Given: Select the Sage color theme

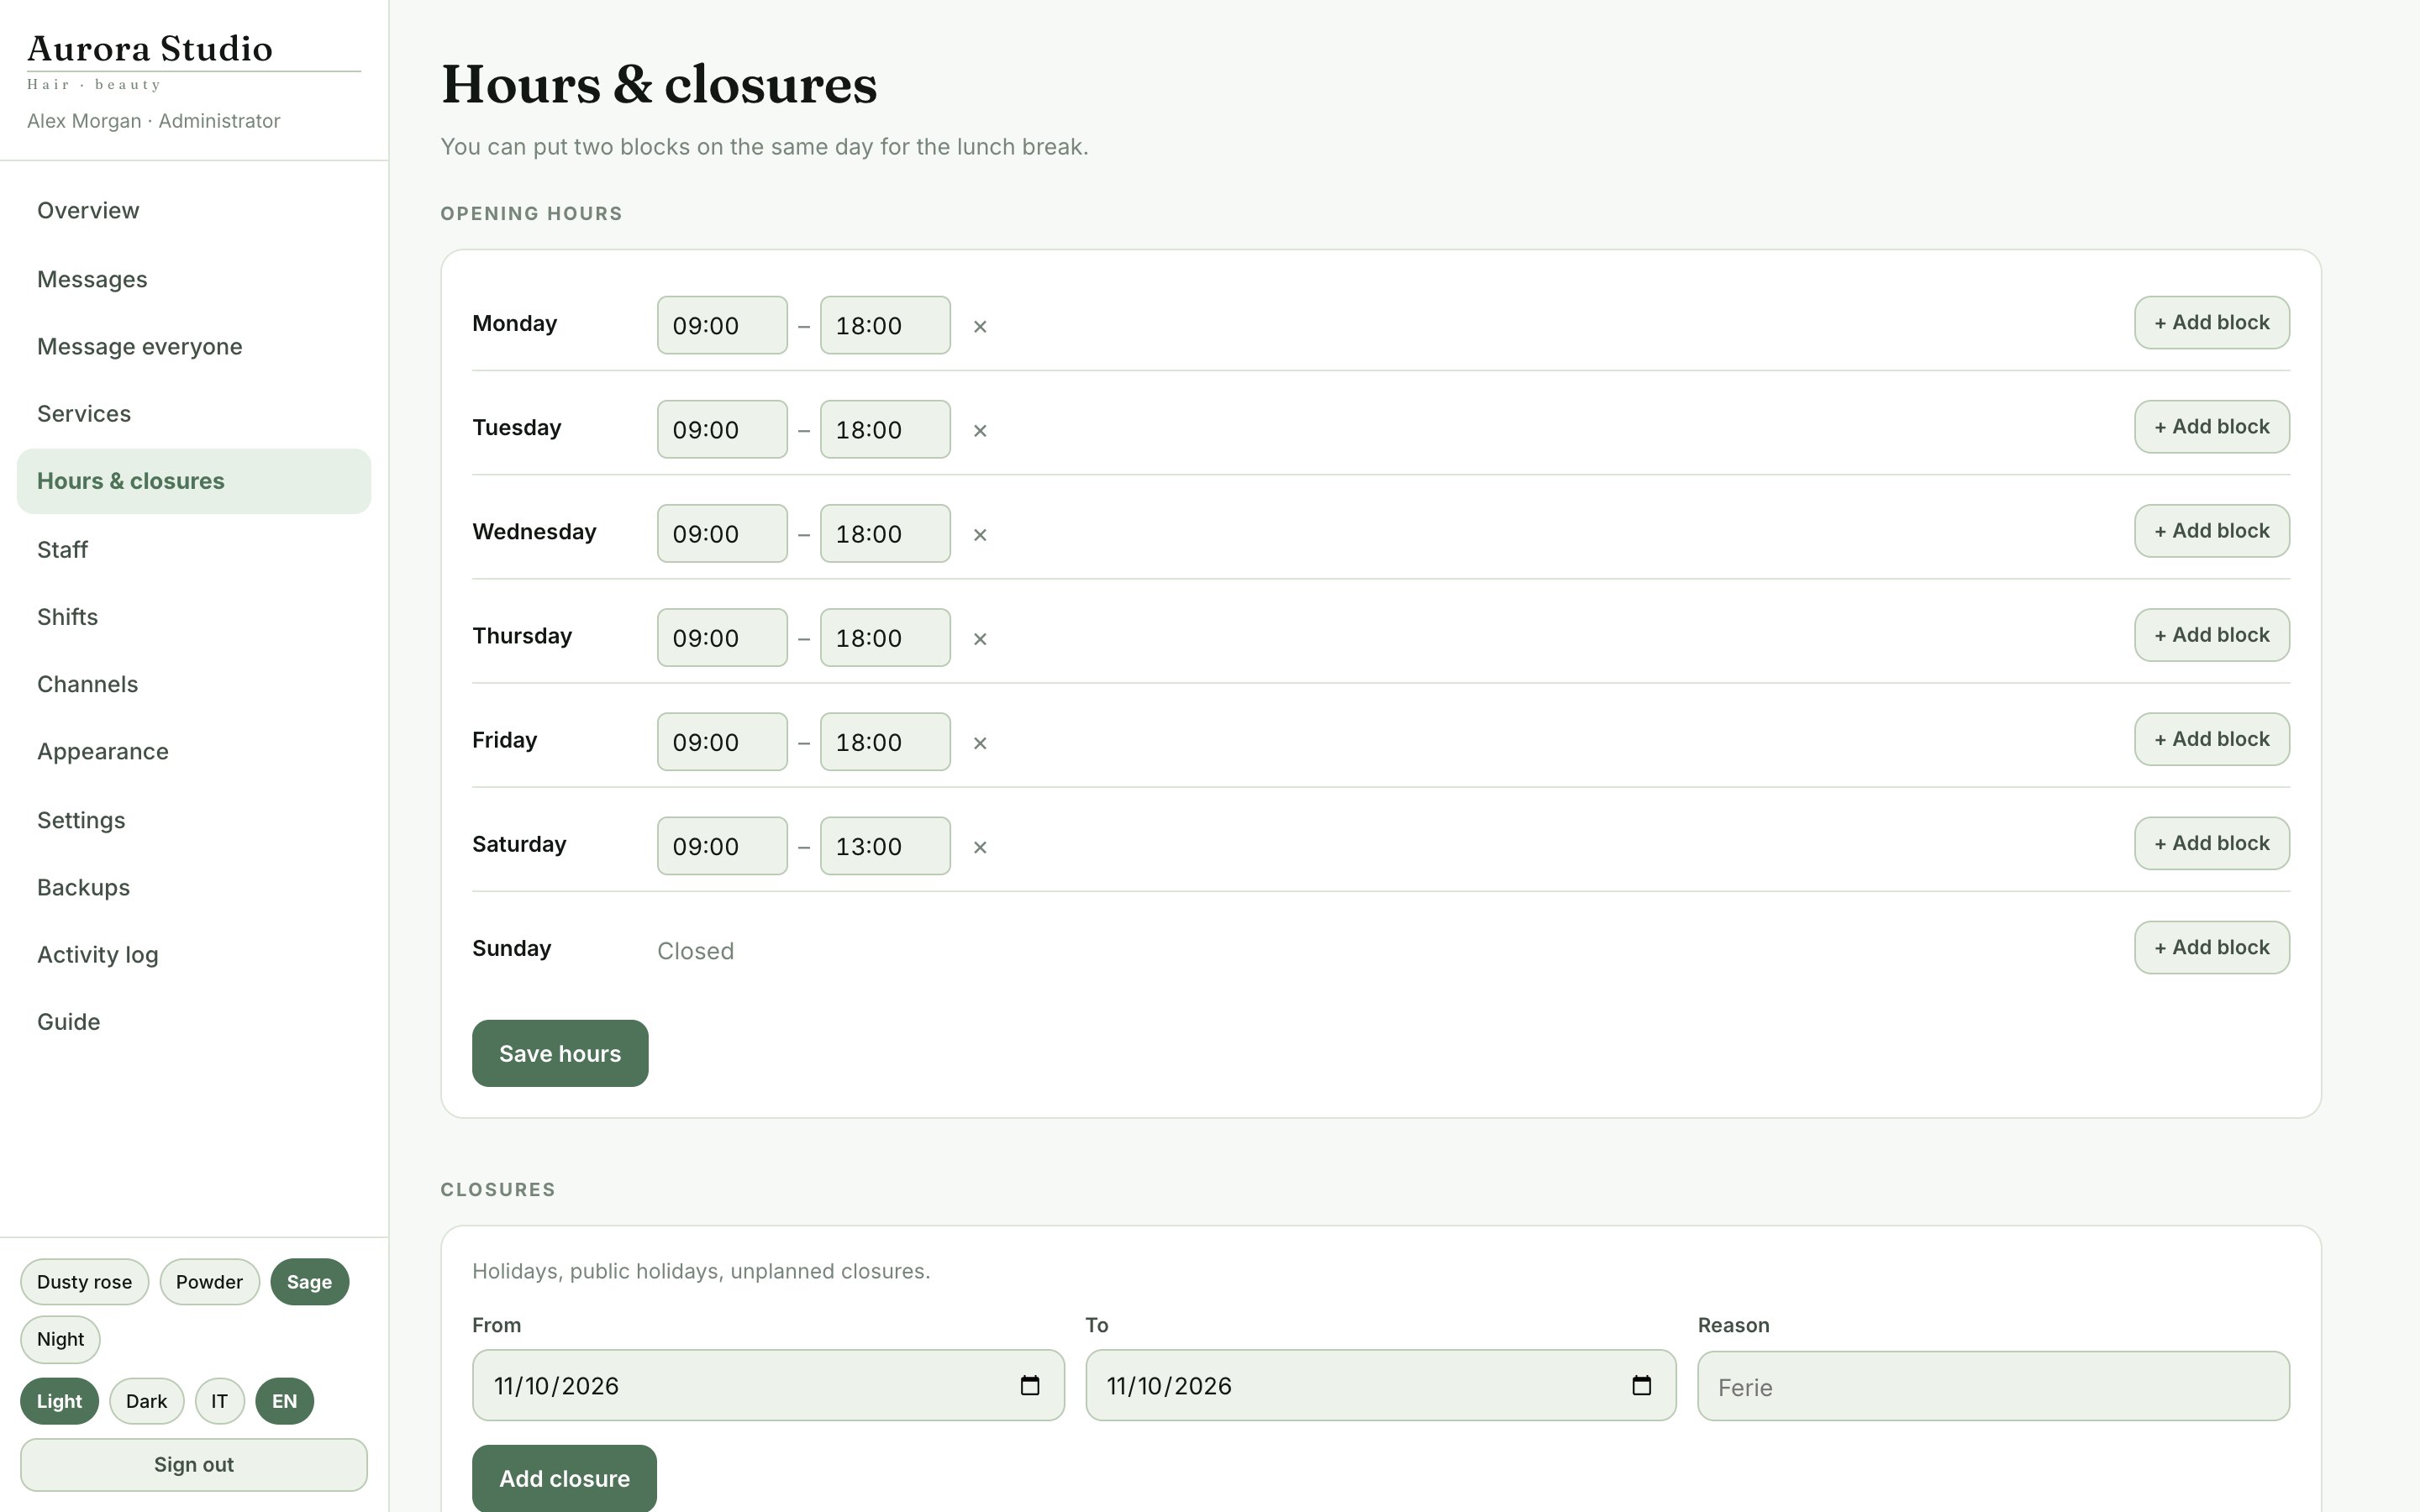Looking at the screenshot, I should coord(309,1282).
